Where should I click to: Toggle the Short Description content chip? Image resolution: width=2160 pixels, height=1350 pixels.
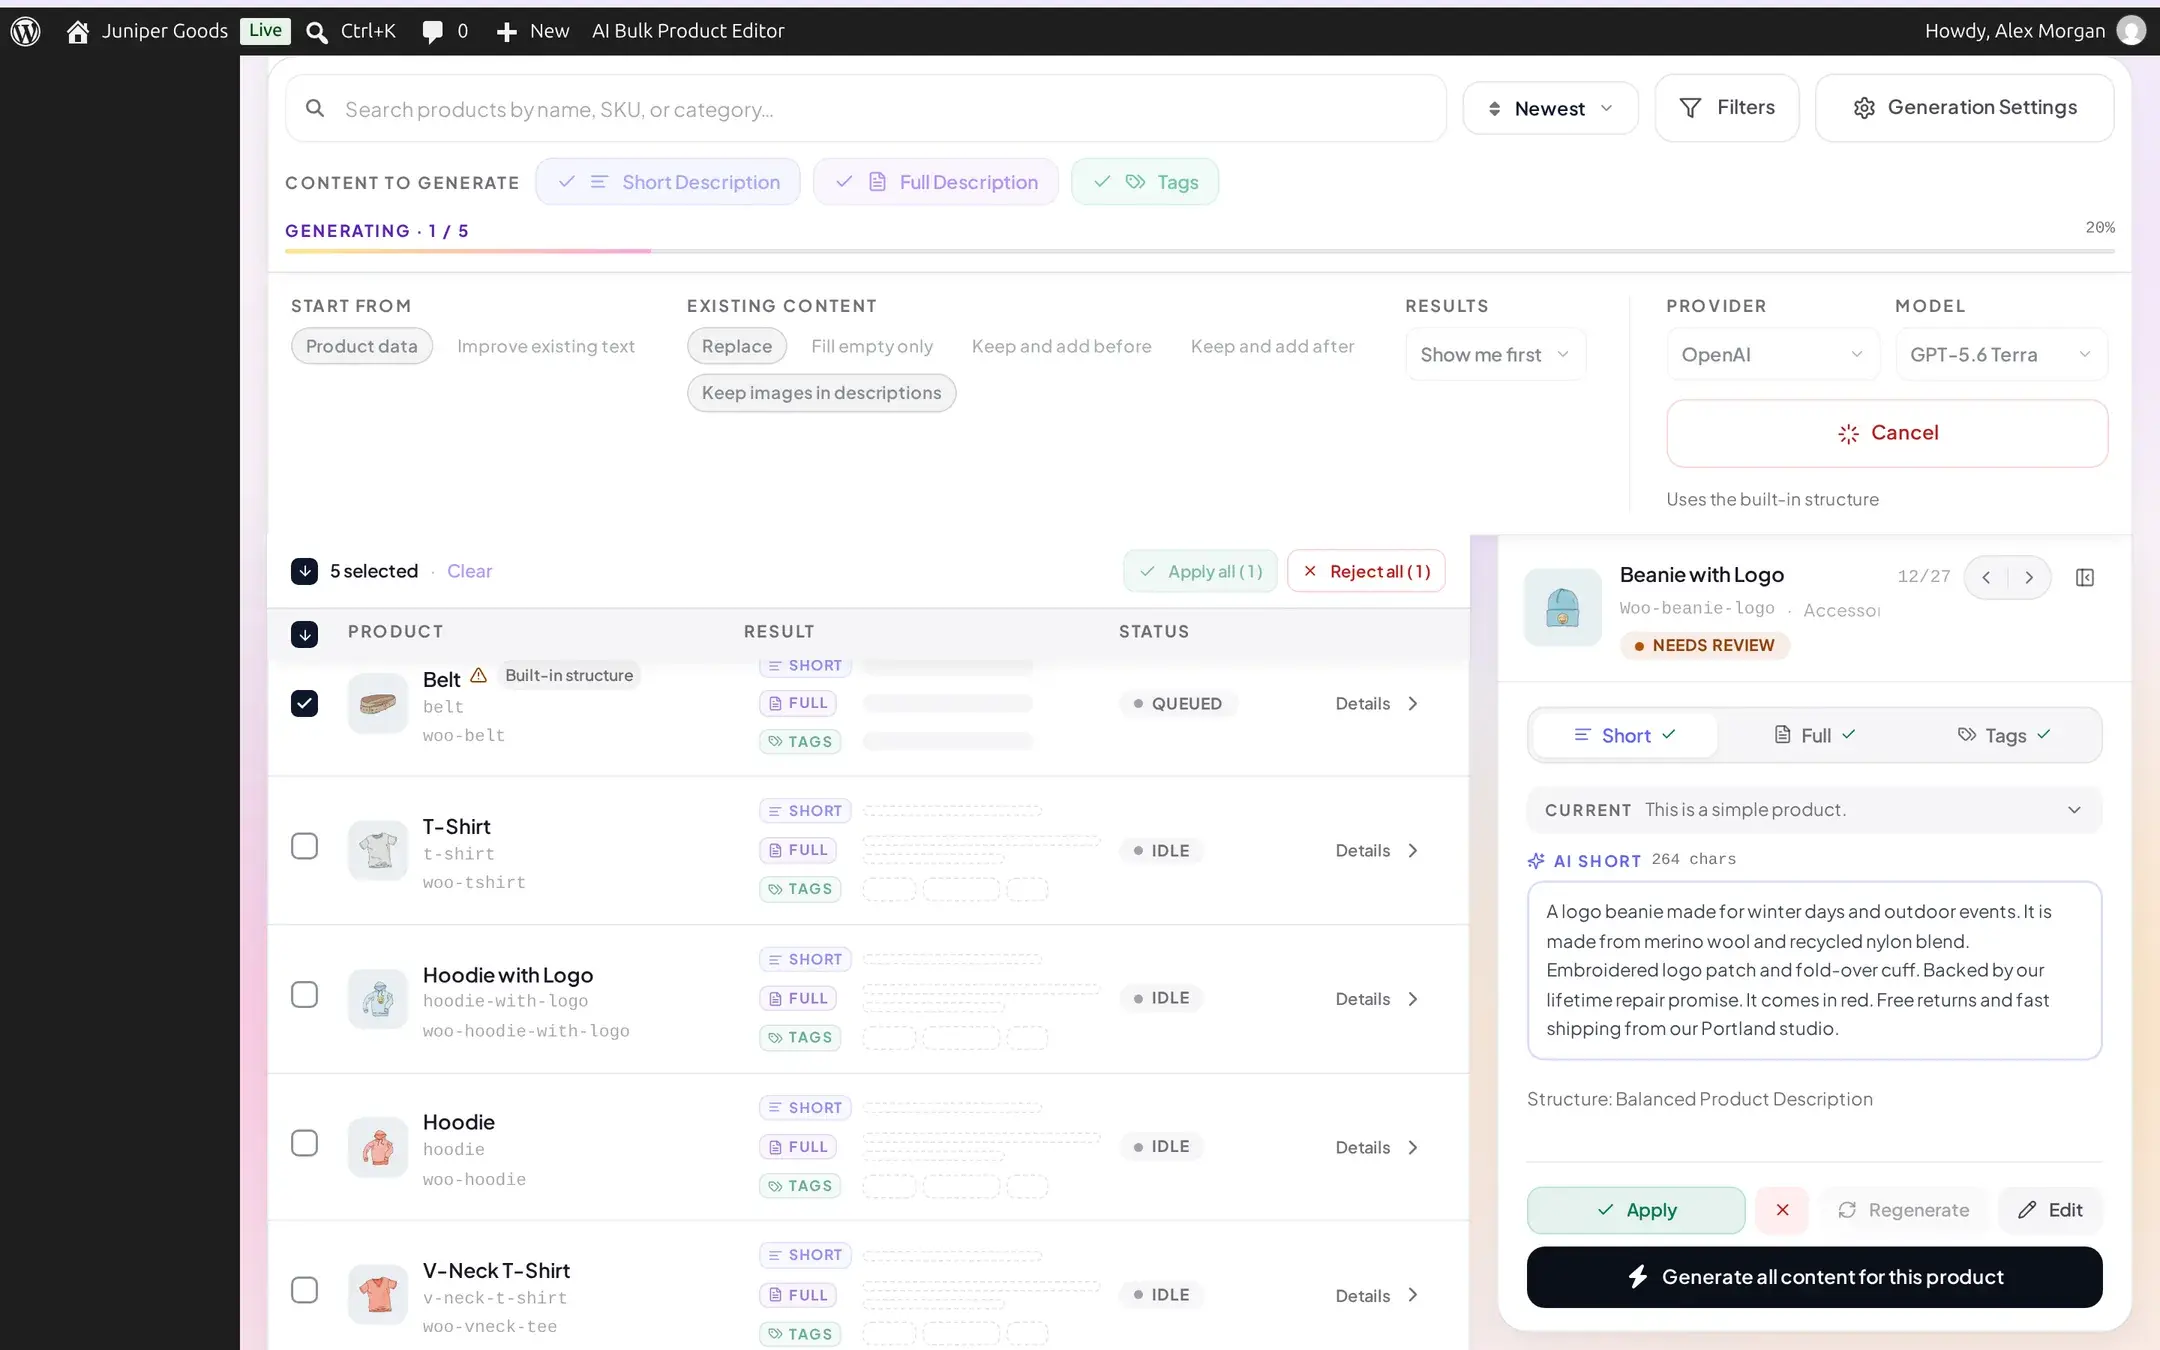tap(668, 182)
